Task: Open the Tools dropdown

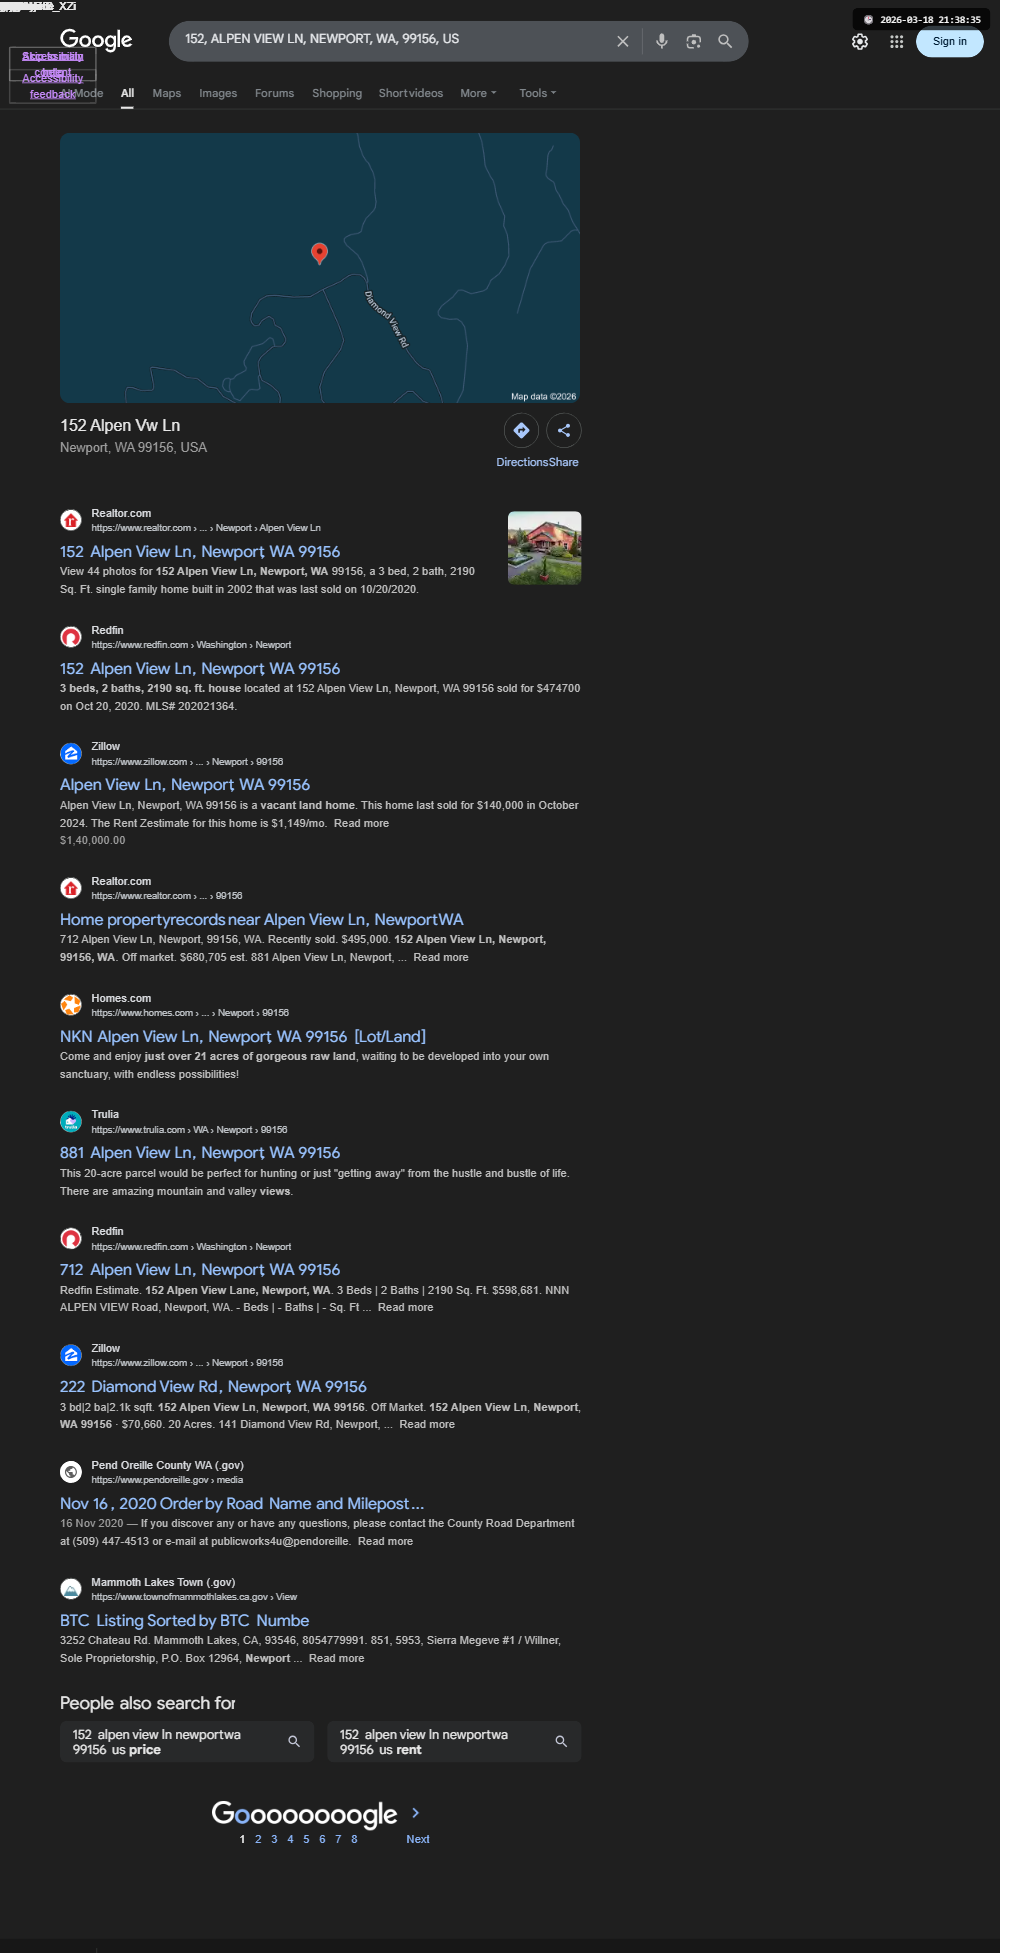Action: point(538,93)
